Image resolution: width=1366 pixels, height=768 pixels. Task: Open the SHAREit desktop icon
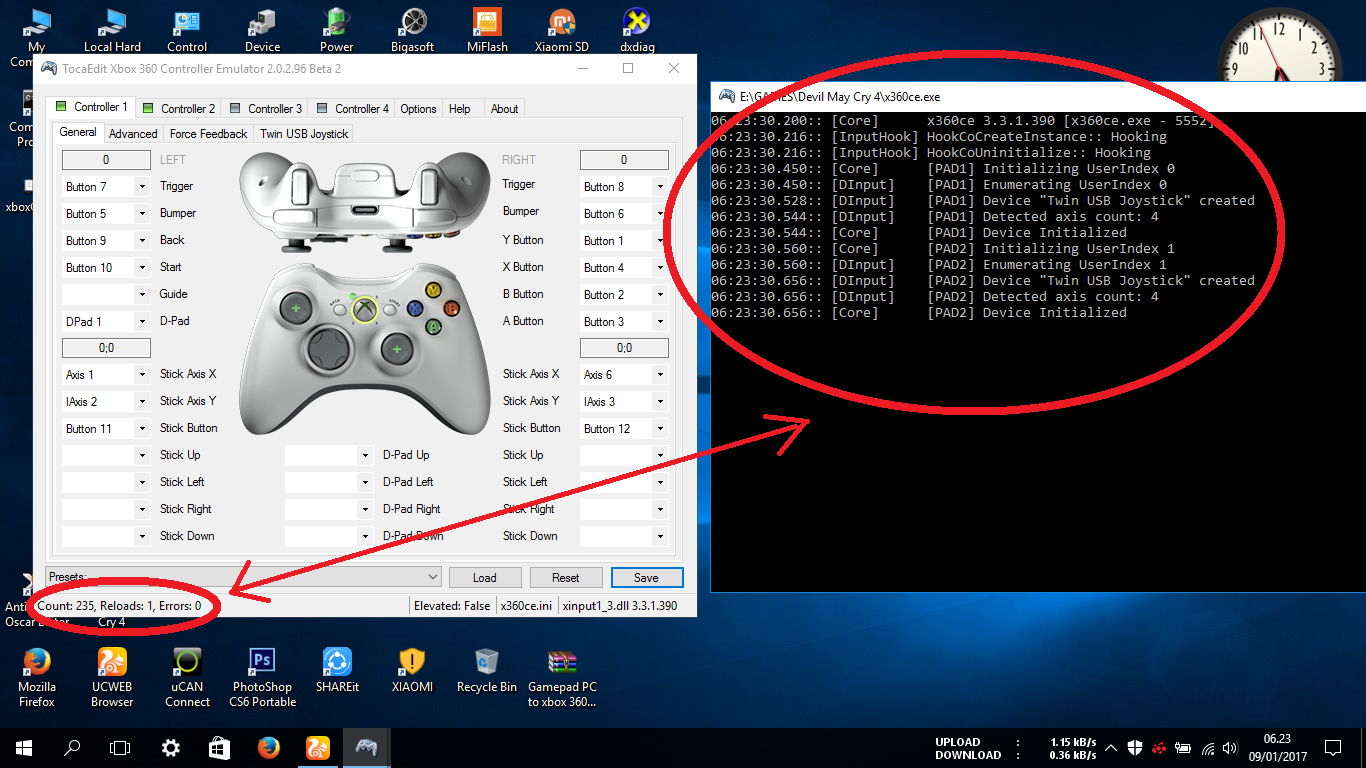click(337, 670)
